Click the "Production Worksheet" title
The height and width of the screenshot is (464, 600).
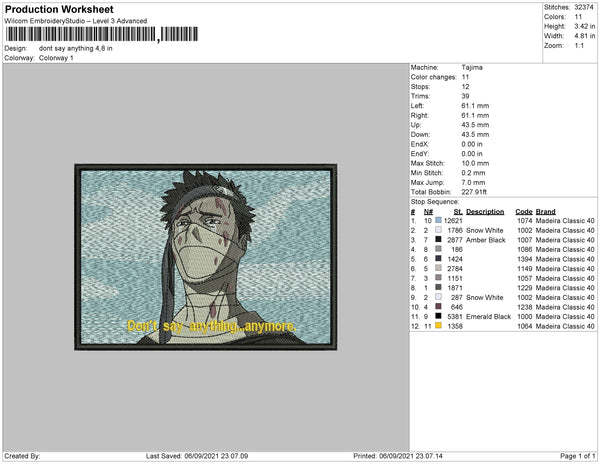pos(59,10)
